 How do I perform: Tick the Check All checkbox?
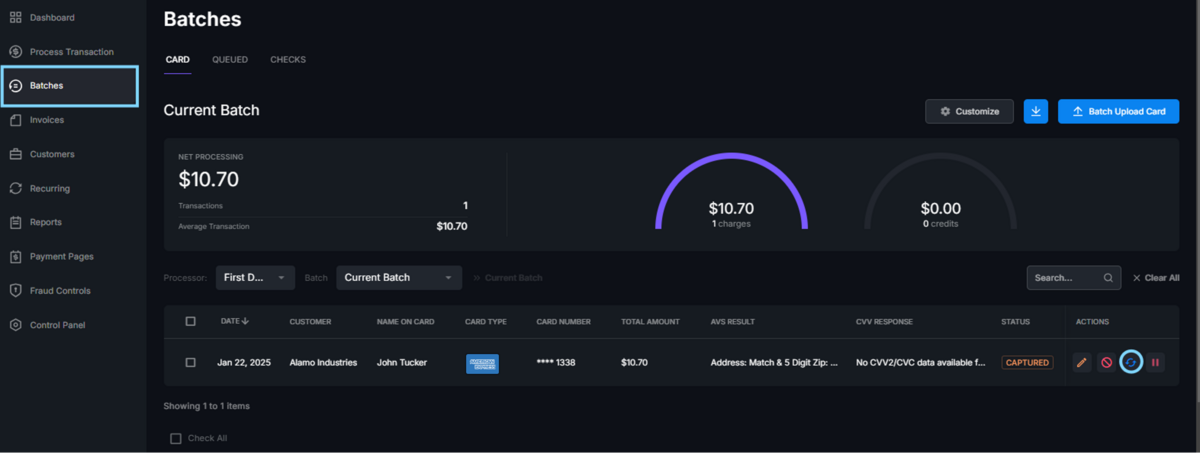pyautogui.click(x=176, y=438)
